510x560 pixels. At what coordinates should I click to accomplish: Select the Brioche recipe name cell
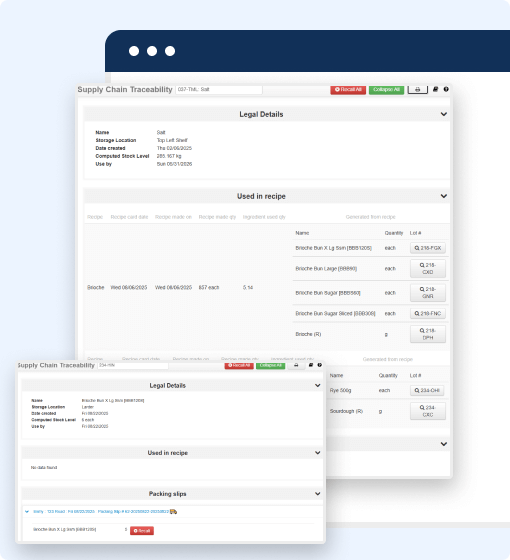[x=96, y=288]
